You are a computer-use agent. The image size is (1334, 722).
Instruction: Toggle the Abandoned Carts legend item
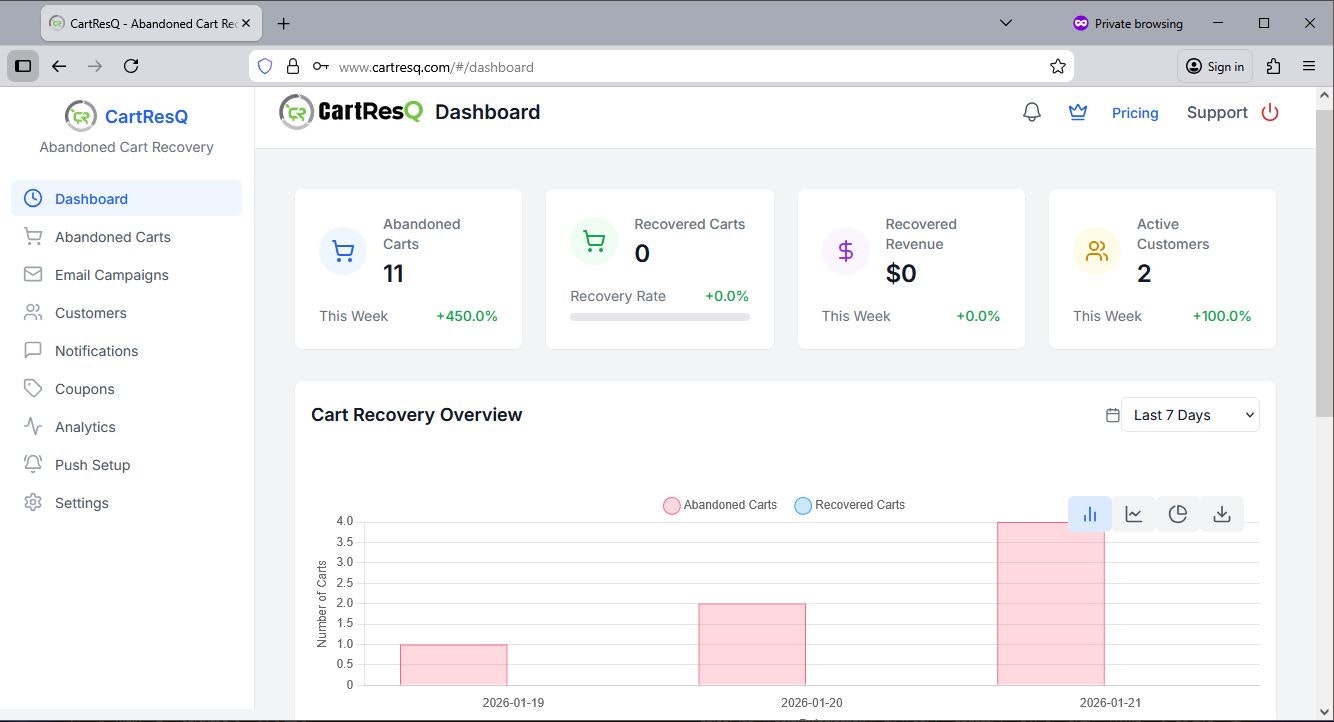(x=719, y=505)
